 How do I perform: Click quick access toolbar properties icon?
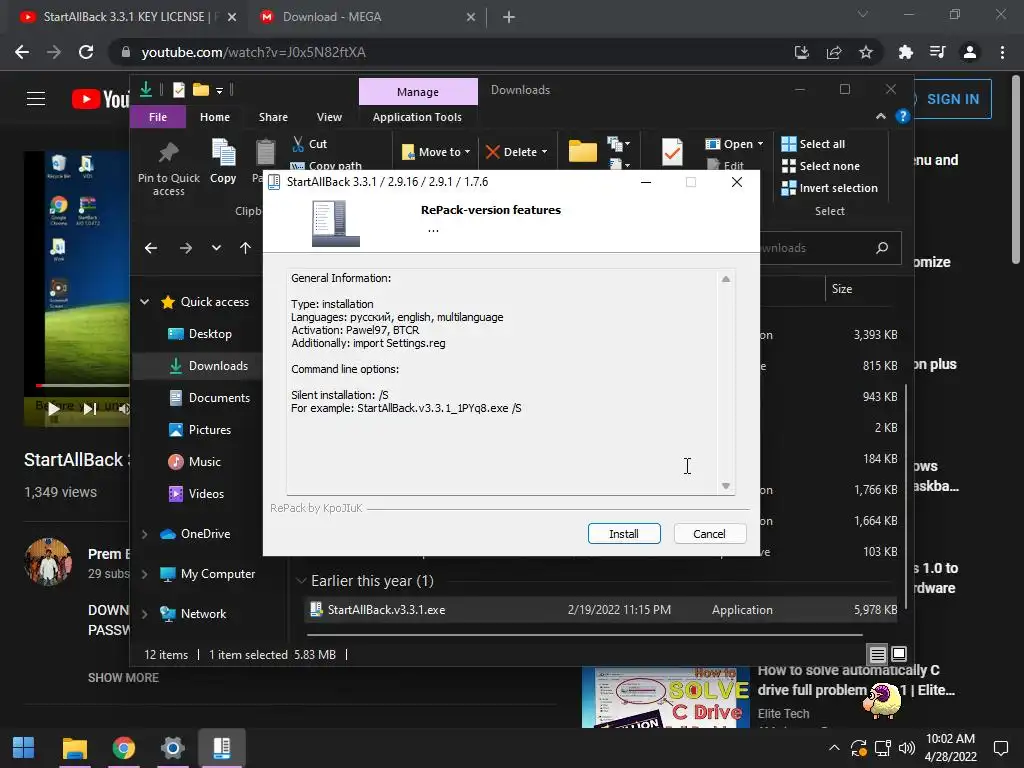tap(178, 90)
